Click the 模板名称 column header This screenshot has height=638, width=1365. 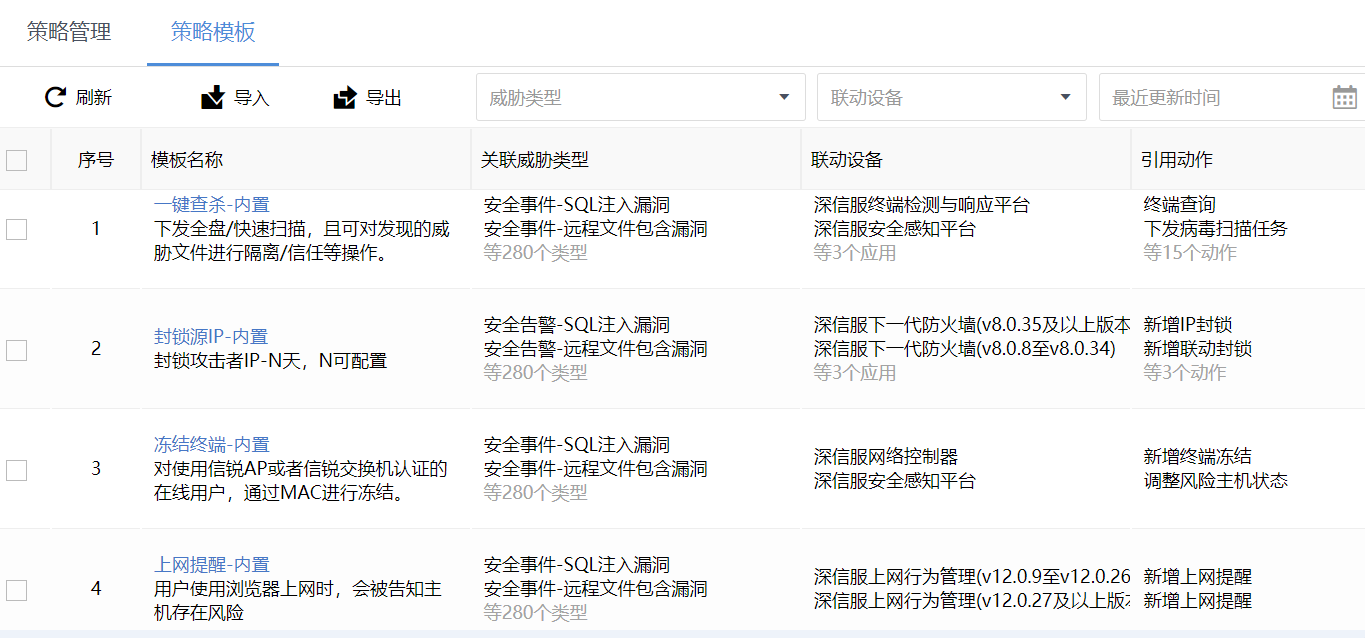pyautogui.click(x=187, y=160)
